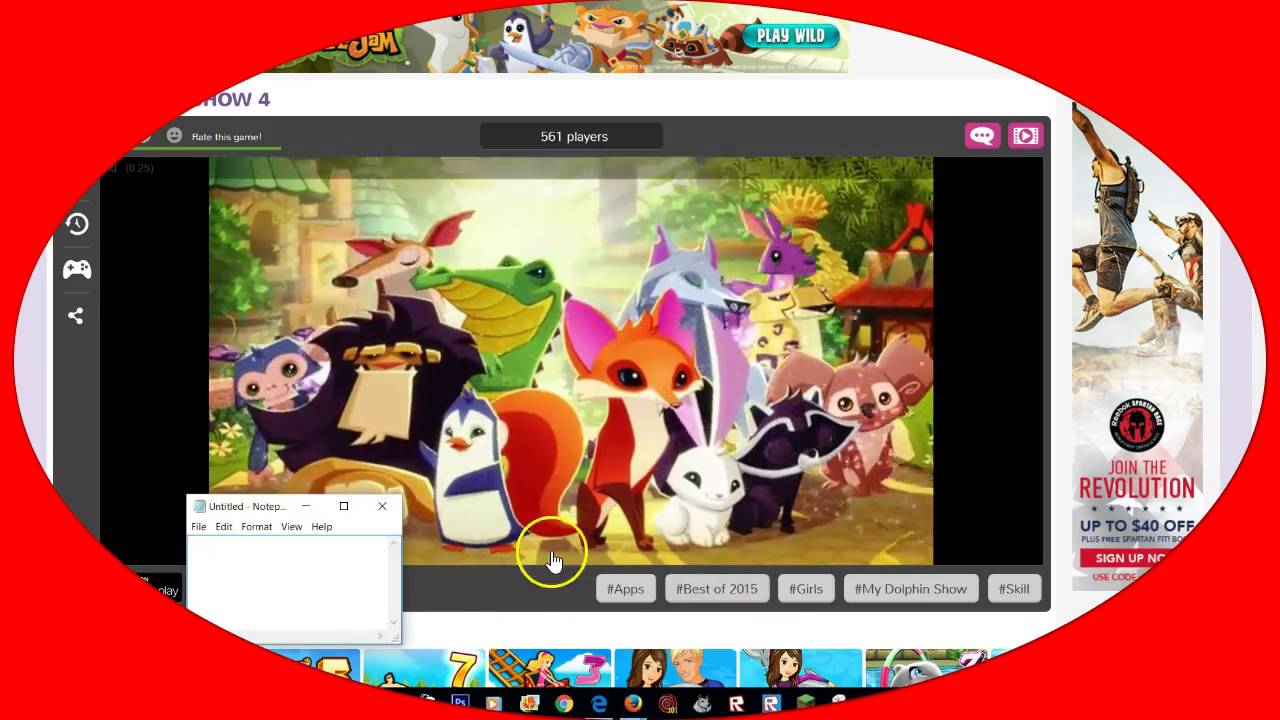1280x720 pixels.
Task: Open Notepad Format menu
Action: (x=256, y=527)
